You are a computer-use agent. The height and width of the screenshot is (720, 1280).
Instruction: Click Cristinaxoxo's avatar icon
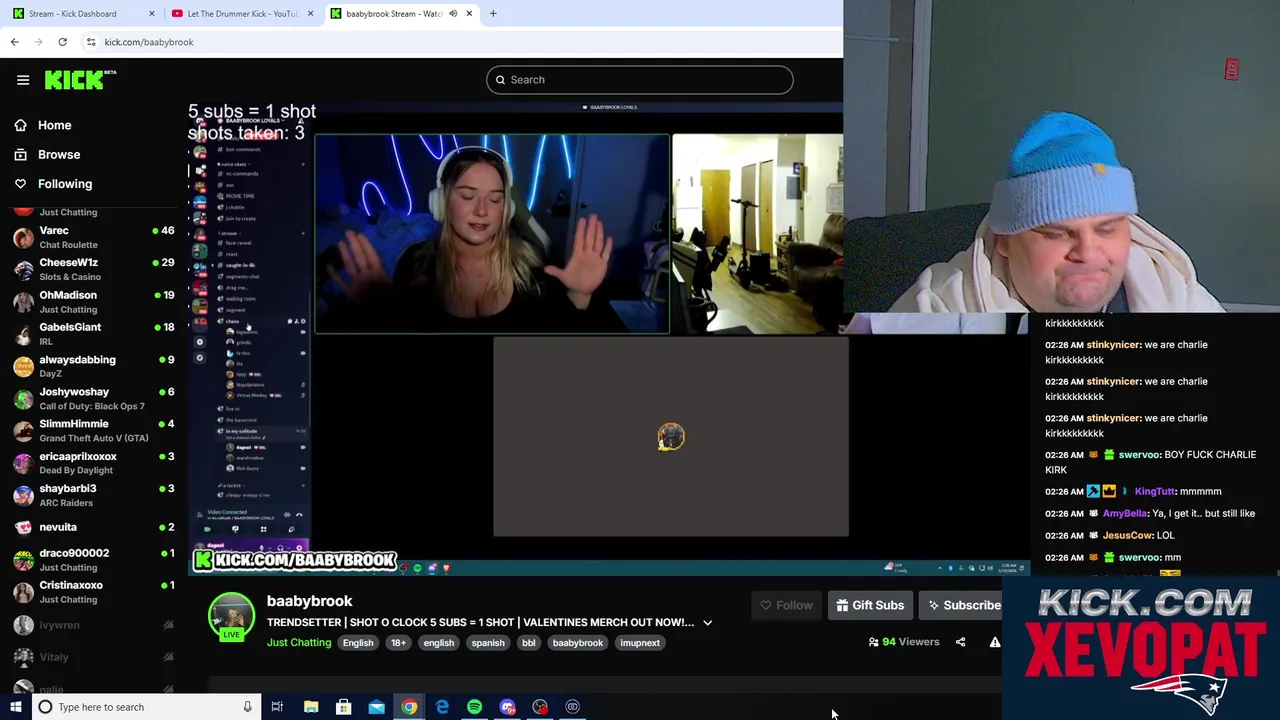point(23,592)
